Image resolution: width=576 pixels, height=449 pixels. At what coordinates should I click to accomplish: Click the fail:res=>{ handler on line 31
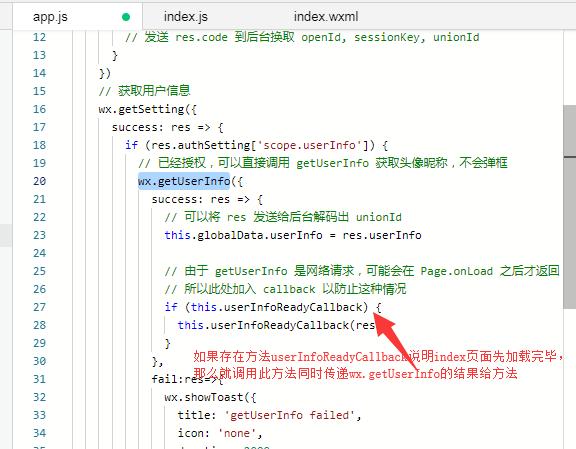point(187,379)
